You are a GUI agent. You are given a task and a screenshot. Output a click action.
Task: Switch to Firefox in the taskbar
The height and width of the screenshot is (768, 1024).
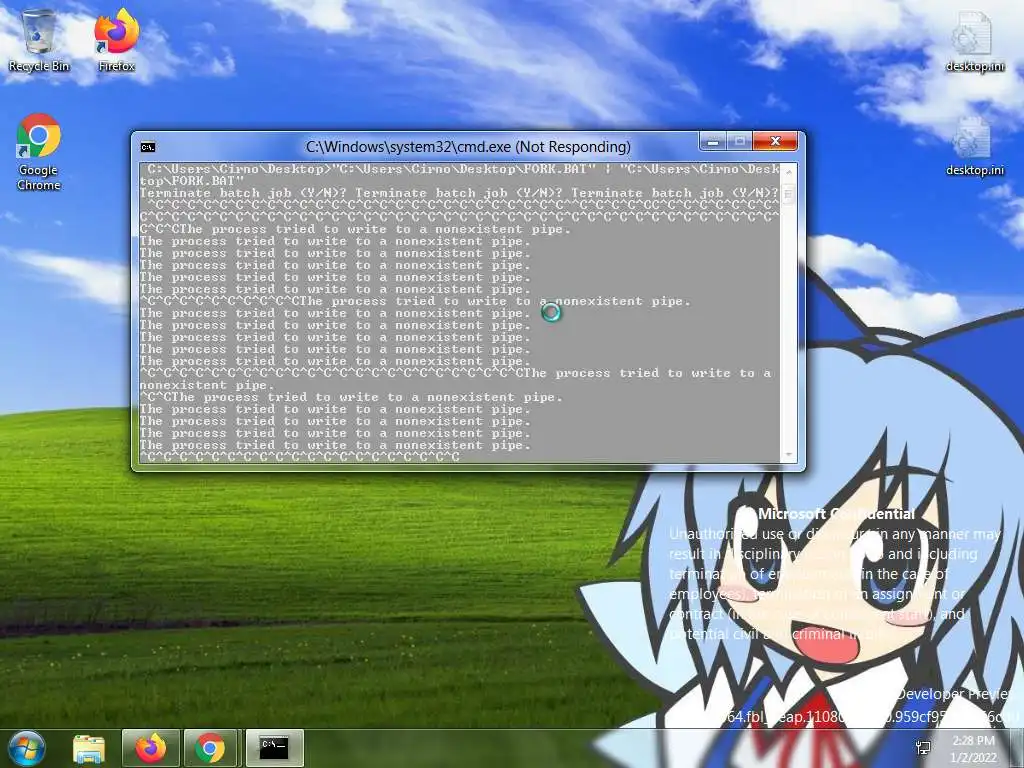click(x=150, y=748)
